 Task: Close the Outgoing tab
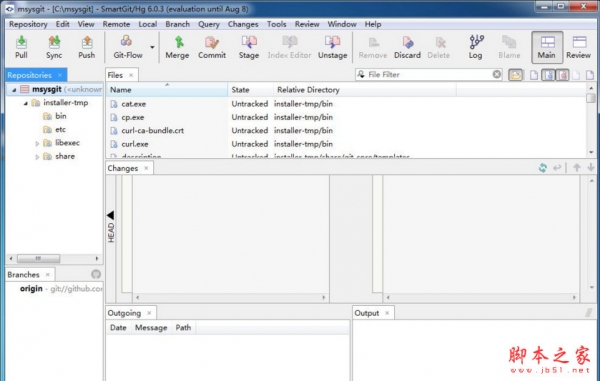click(x=149, y=313)
